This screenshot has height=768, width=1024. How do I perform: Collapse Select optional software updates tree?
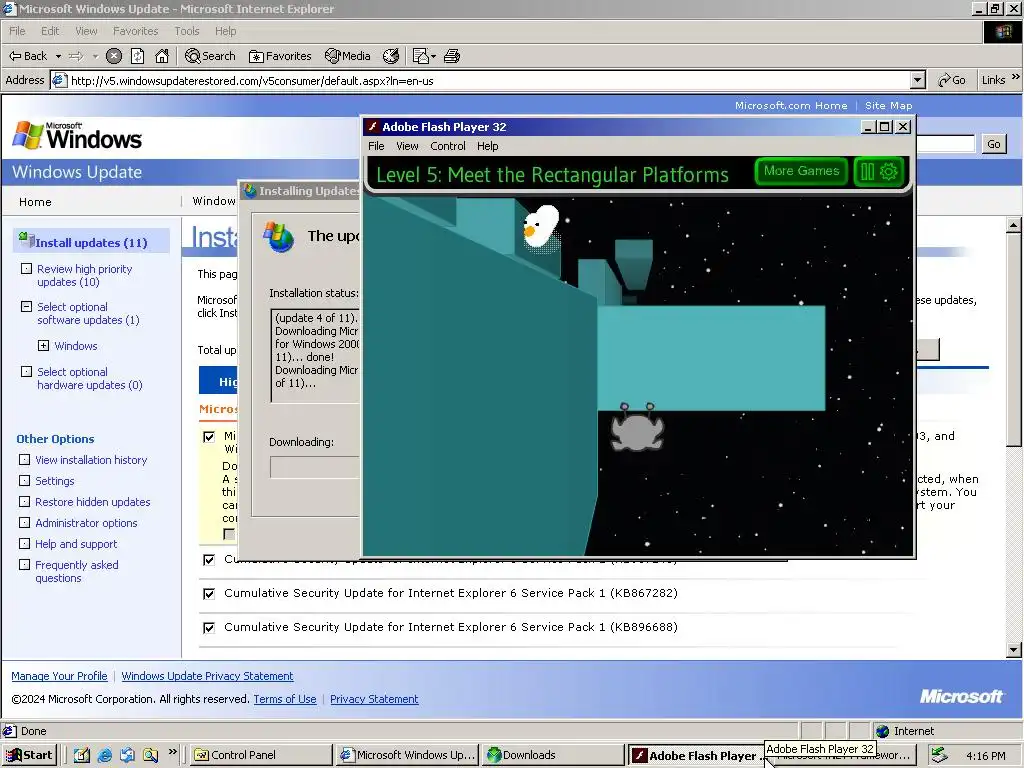[x=26, y=306]
